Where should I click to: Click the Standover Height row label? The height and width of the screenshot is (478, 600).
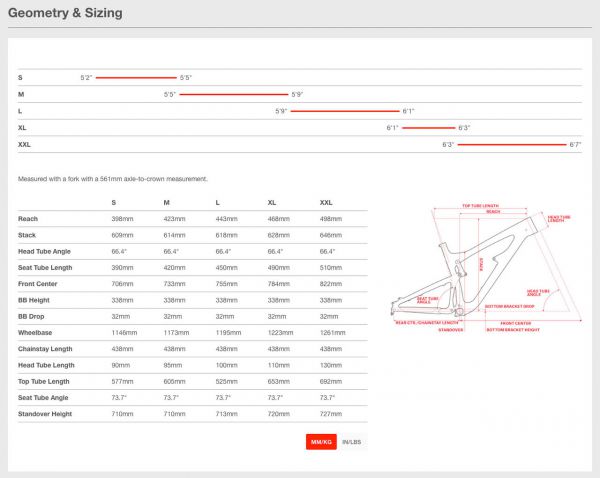click(46, 414)
